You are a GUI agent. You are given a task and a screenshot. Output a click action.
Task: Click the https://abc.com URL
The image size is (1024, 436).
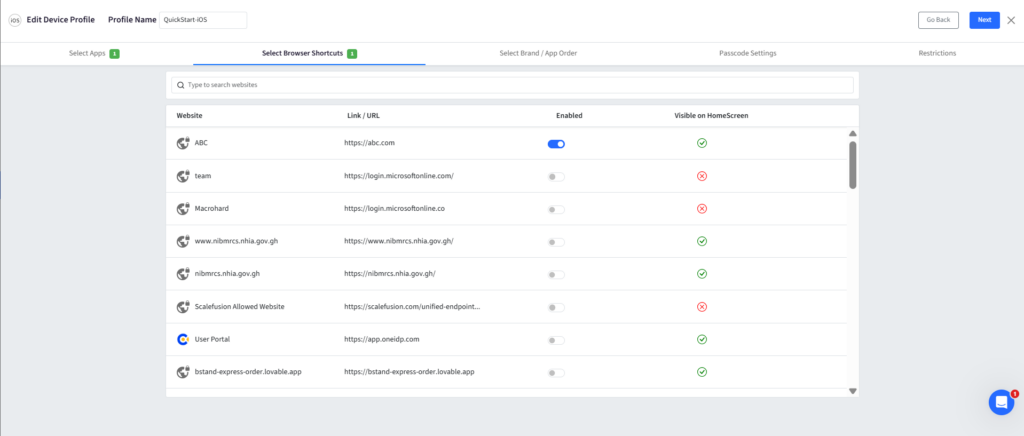(369, 143)
